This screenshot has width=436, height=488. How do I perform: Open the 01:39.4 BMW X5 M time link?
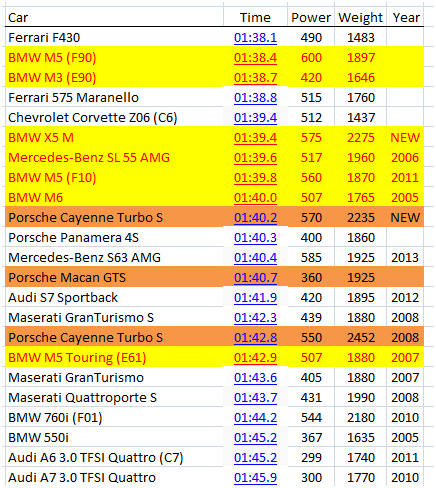point(255,137)
